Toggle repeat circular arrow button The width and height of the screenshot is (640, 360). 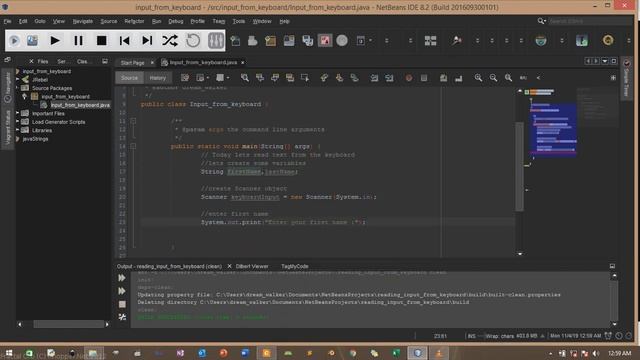click(193, 40)
